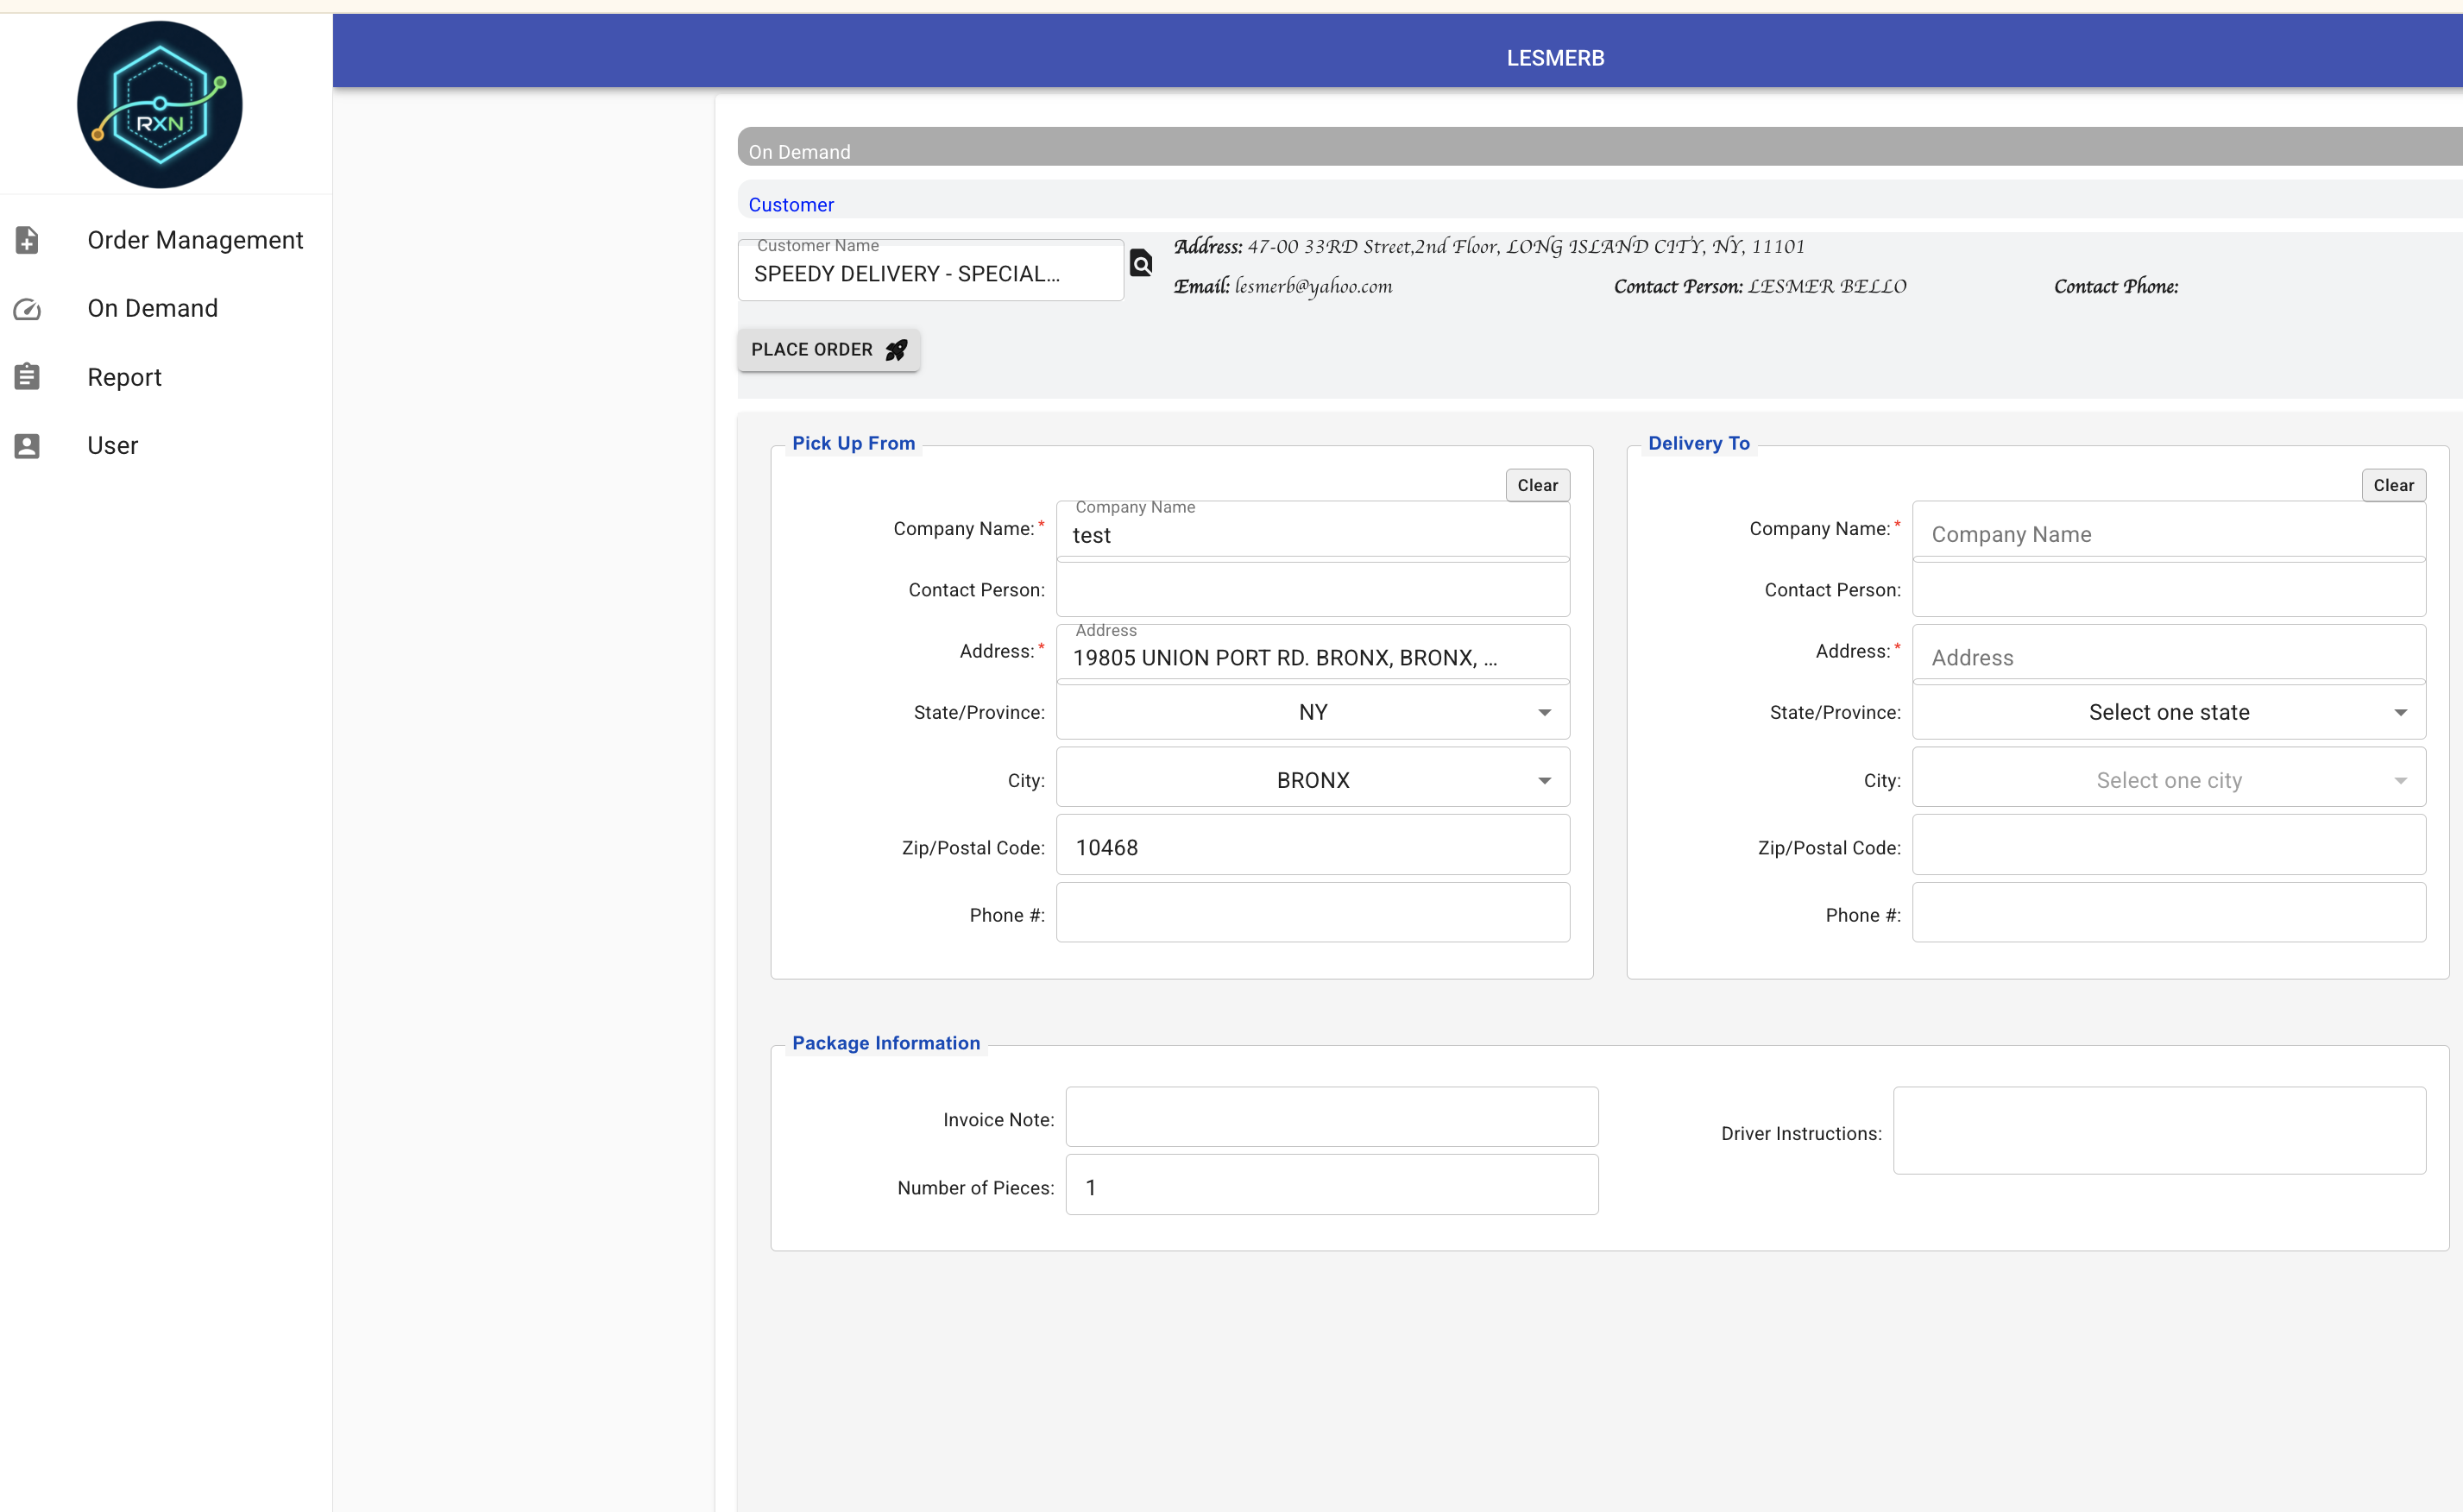Clear the Delivery To section
The image size is (2463, 1512).
2393,485
